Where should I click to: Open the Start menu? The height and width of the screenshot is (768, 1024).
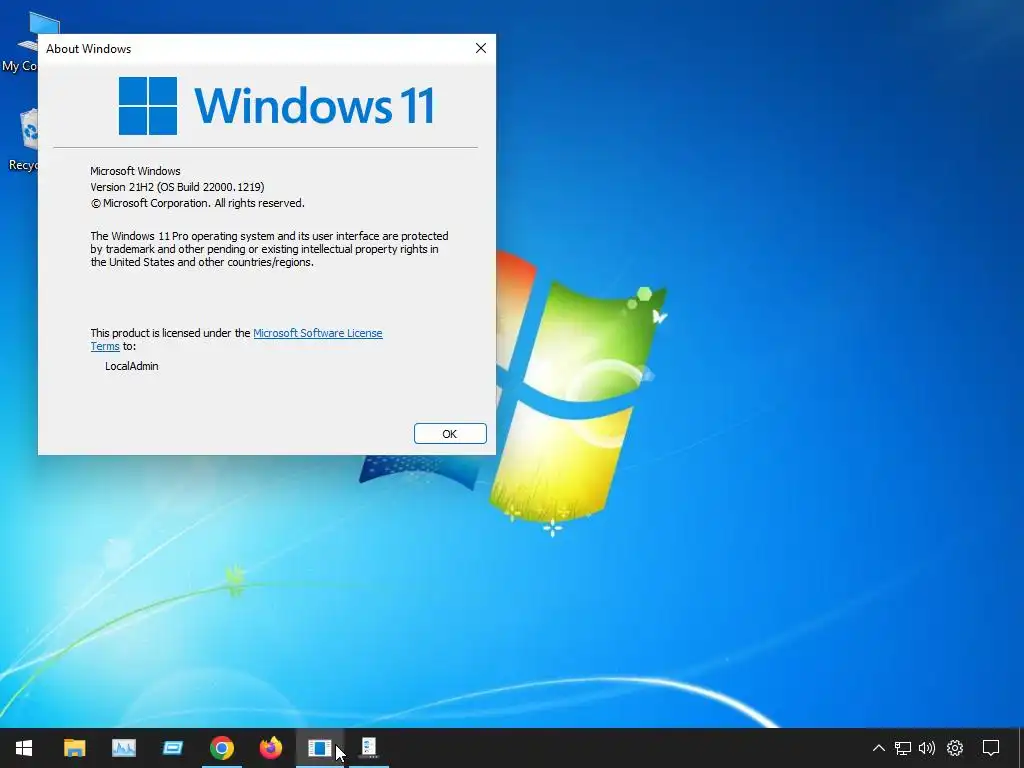pos(24,748)
